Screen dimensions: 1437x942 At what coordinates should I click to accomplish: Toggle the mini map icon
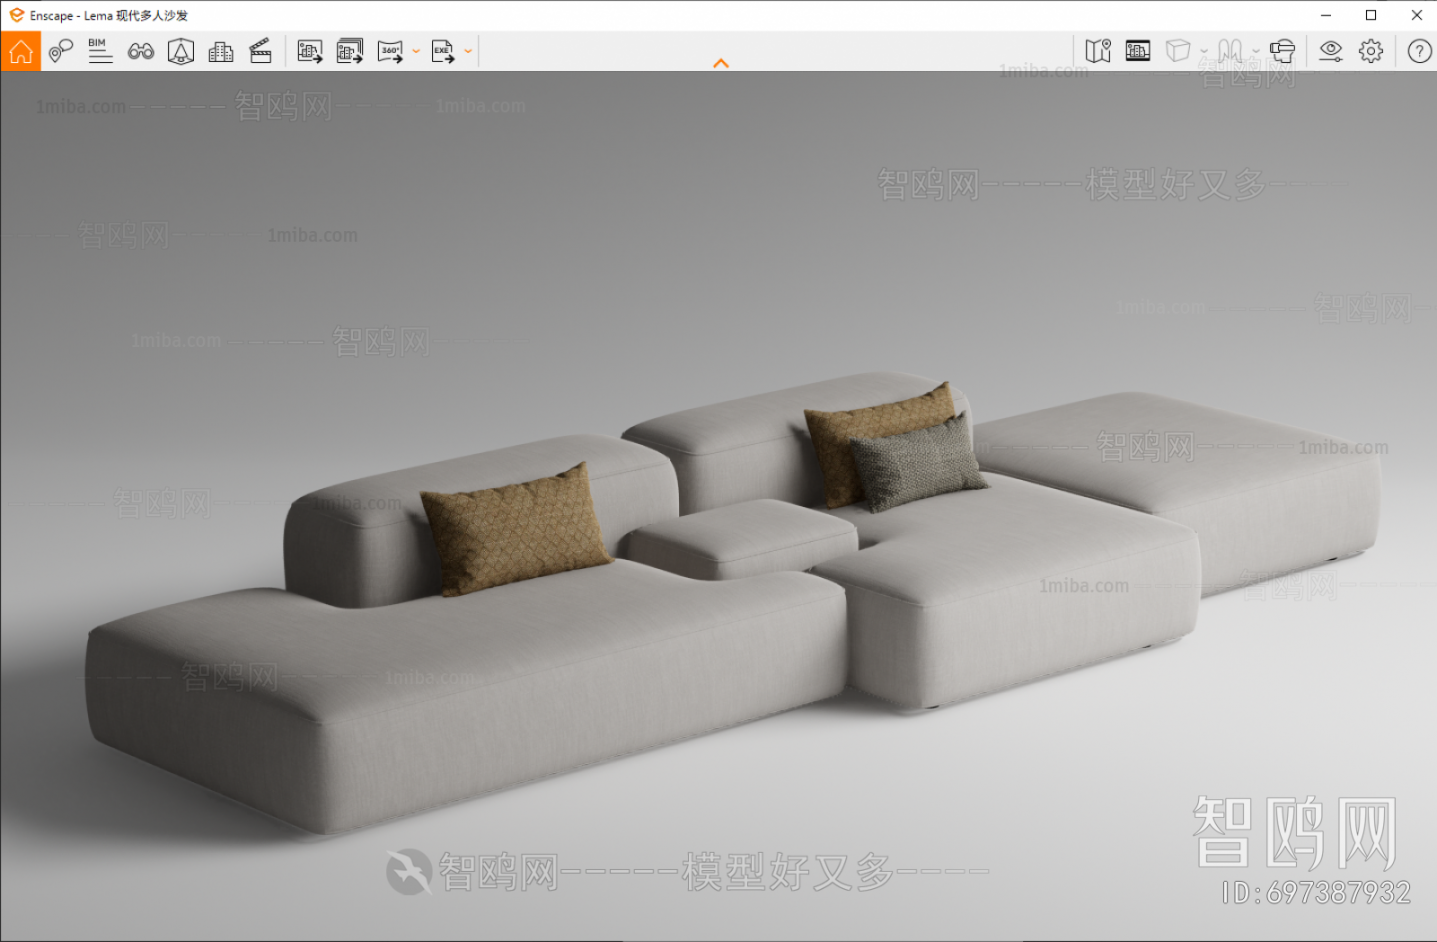(x=1098, y=51)
